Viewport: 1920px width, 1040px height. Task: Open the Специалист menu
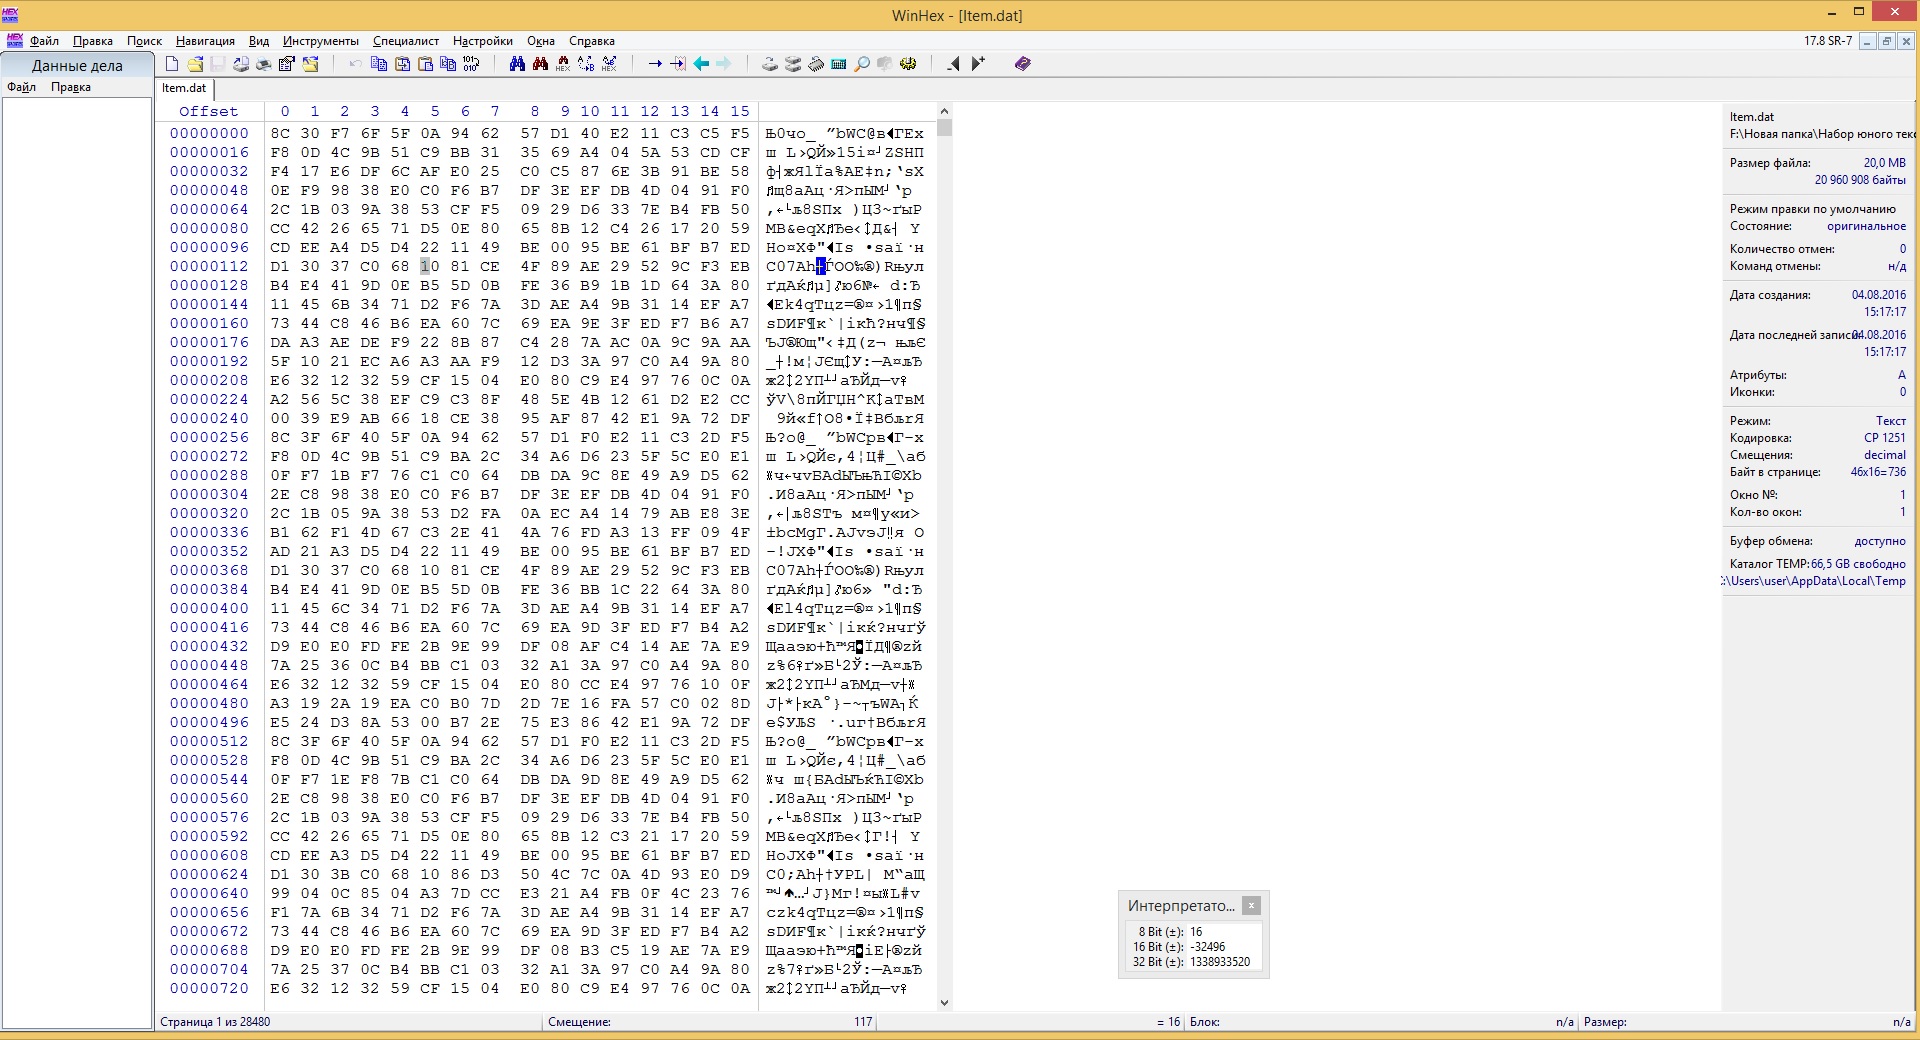[x=406, y=41]
